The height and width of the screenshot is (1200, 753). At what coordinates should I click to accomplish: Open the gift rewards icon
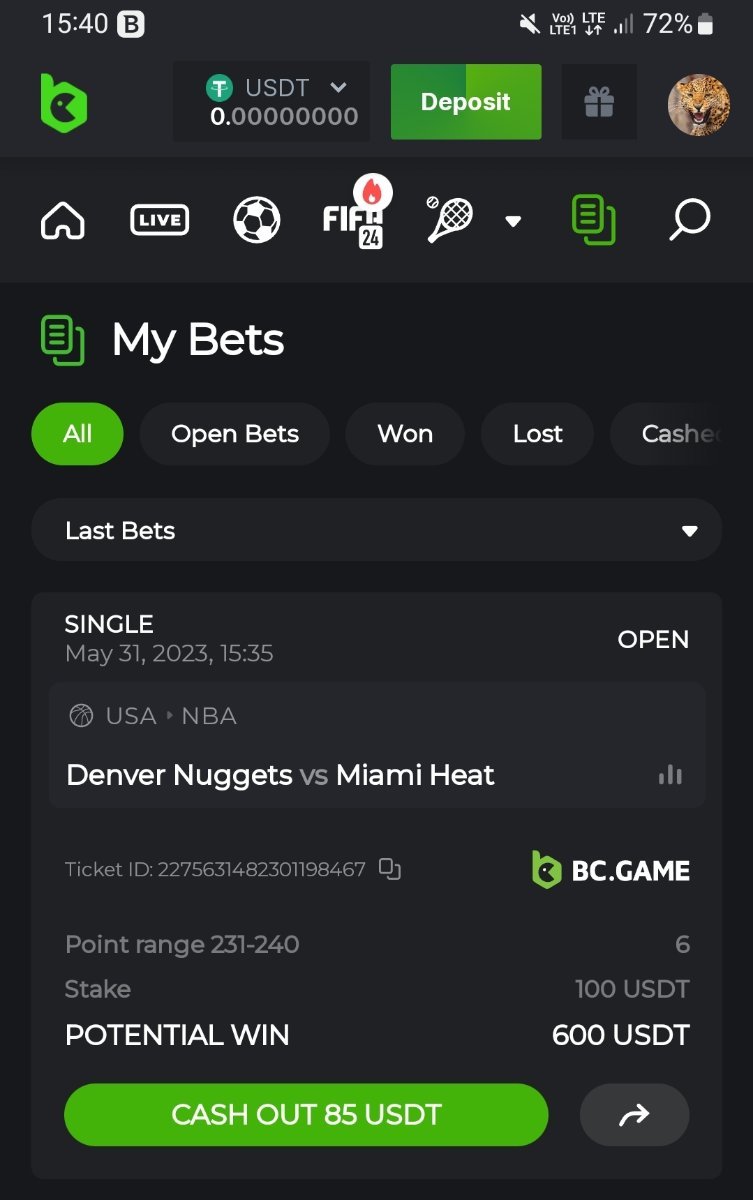point(599,102)
